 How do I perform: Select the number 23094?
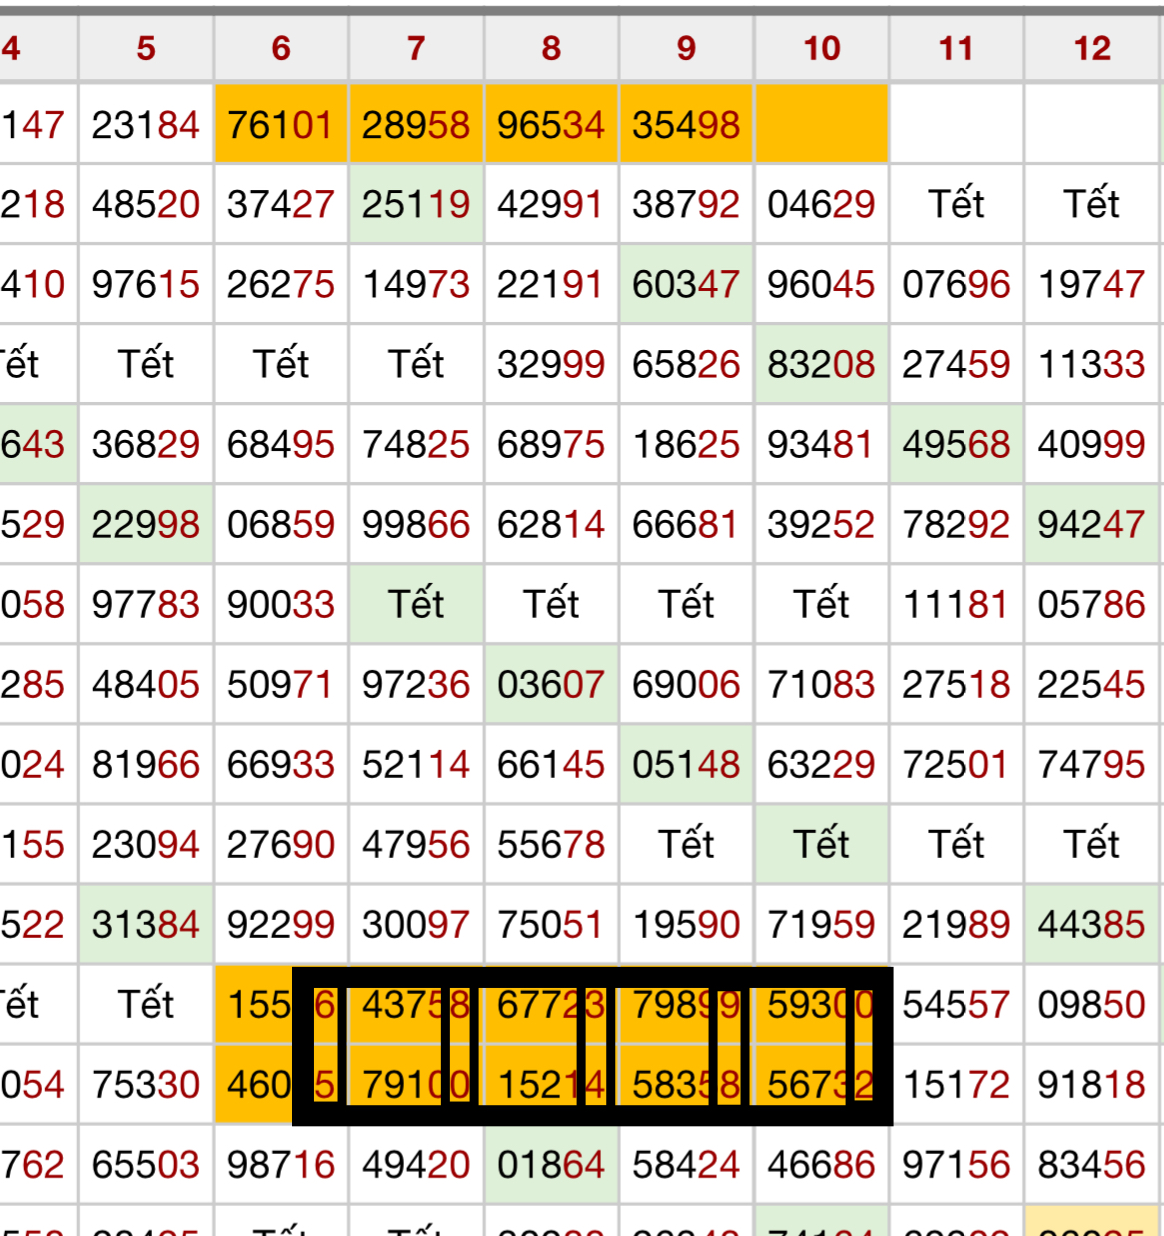(146, 844)
